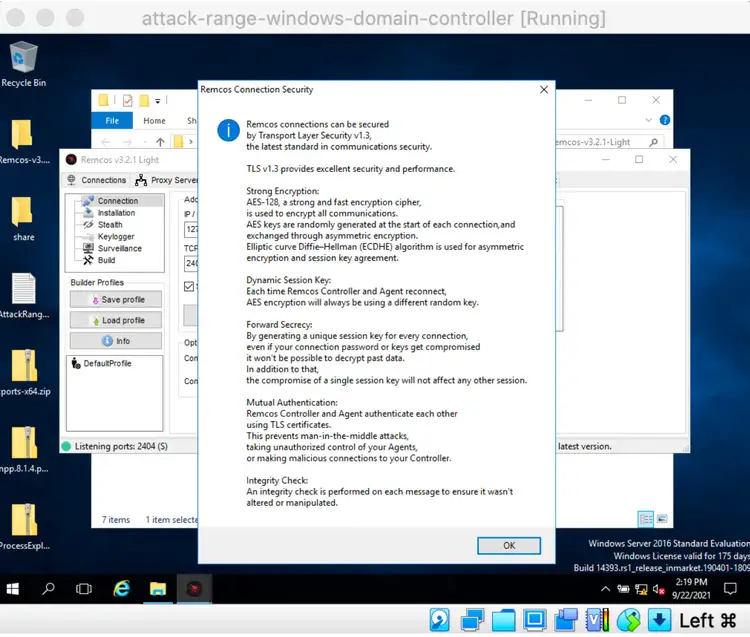Open Internet Explorer from the taskbar
The height and width of the screenshot is (637, 750).
[122, 589]
